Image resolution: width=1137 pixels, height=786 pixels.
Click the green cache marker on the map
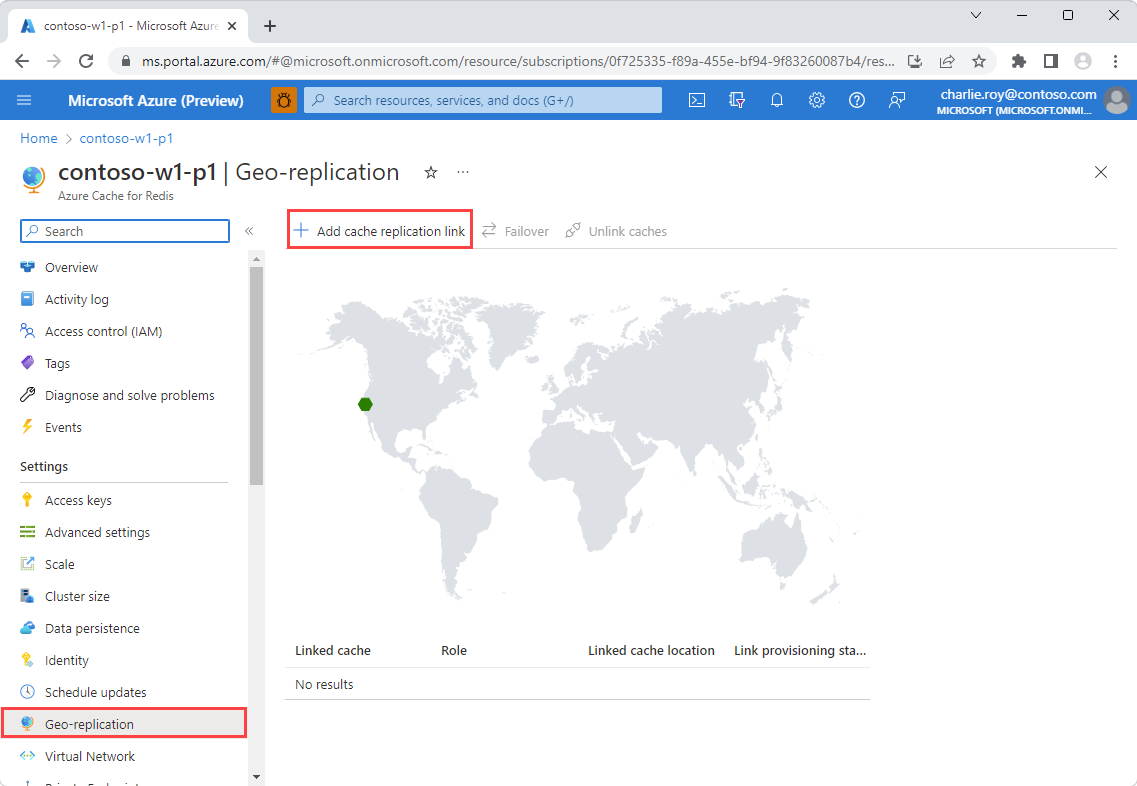pyautogui.click(x=365, y=404)
